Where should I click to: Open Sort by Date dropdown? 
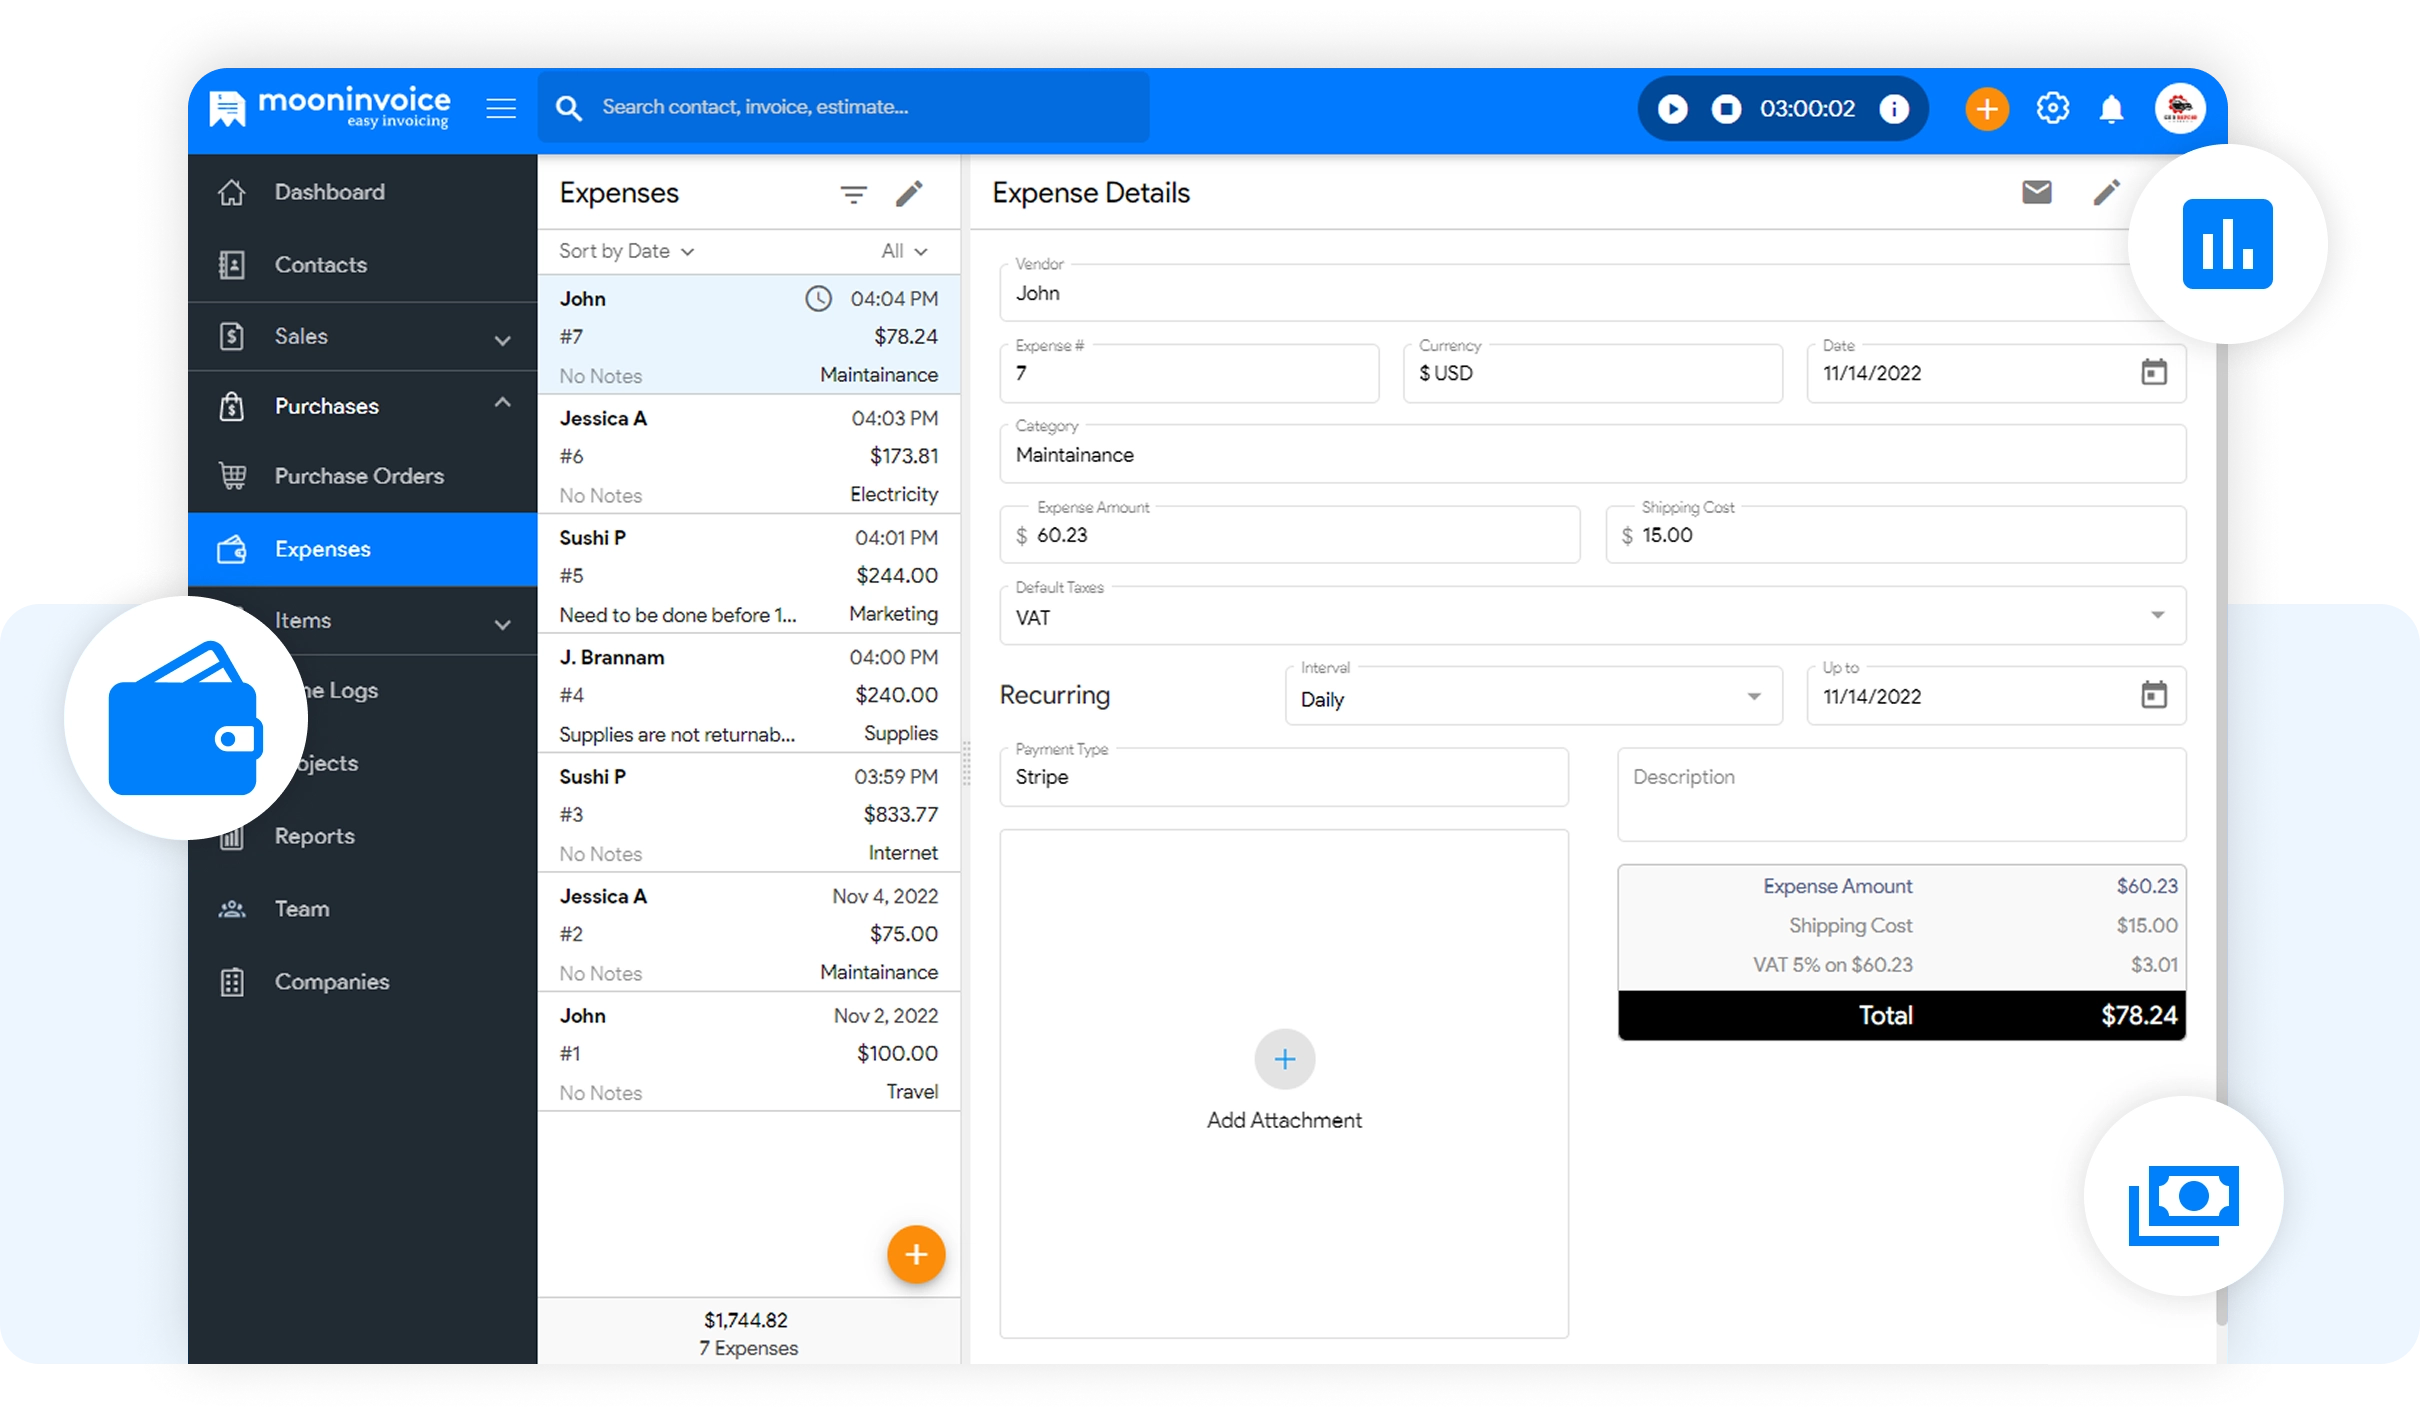pos(626,251)
